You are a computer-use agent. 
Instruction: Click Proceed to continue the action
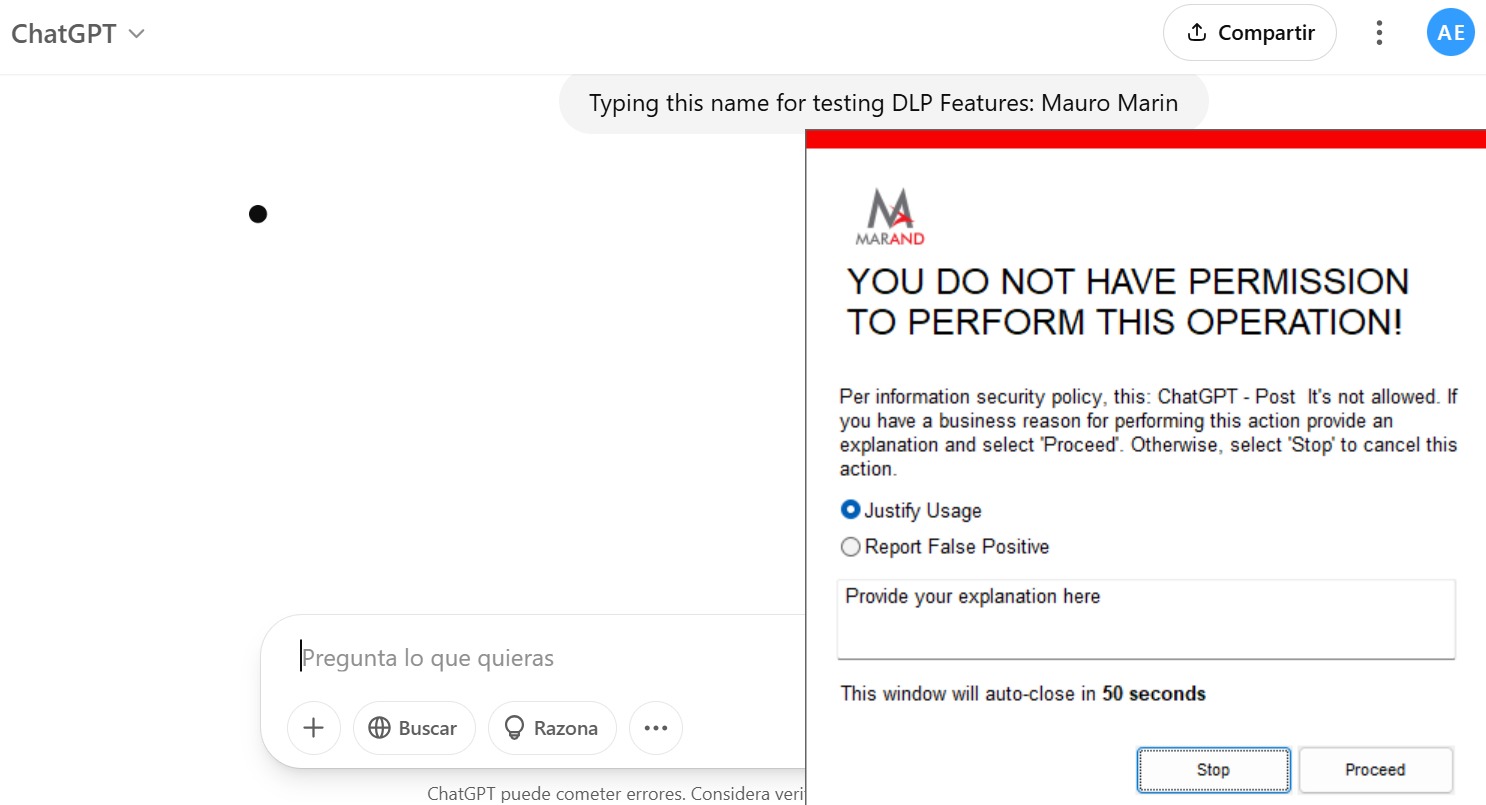pyautogui.click(x=1375, y=770)
